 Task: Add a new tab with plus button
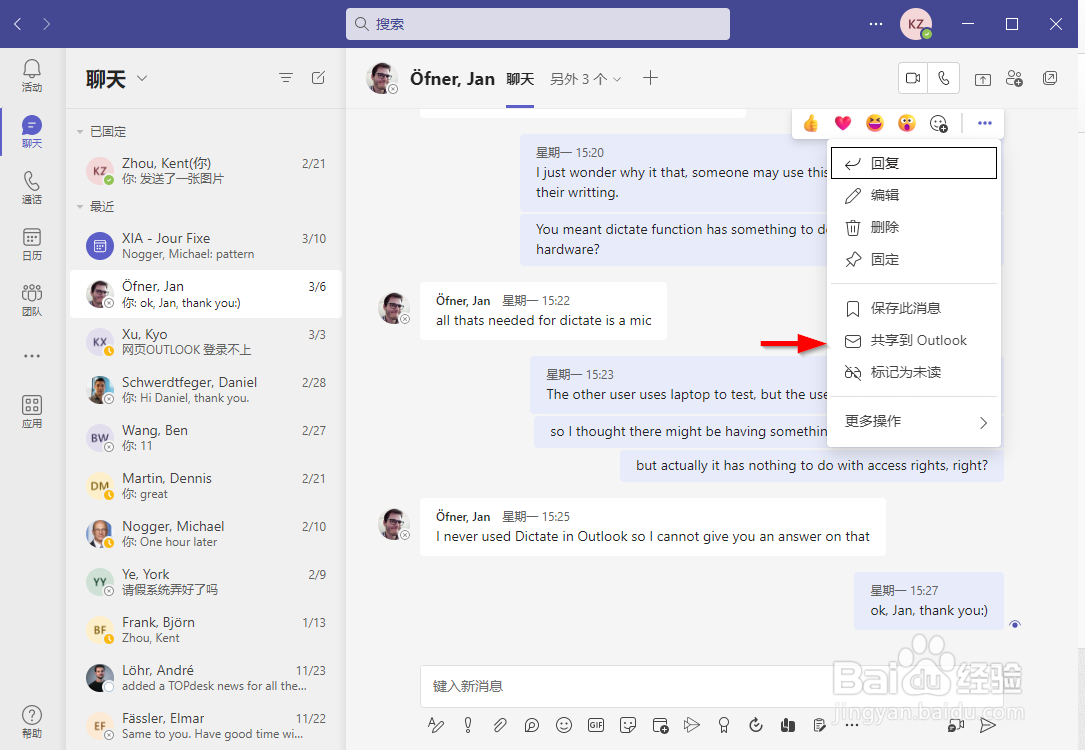tap(650, 78)
